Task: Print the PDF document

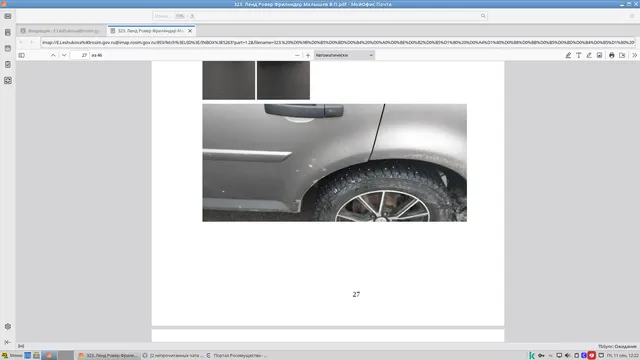Action: coord(611,55)
